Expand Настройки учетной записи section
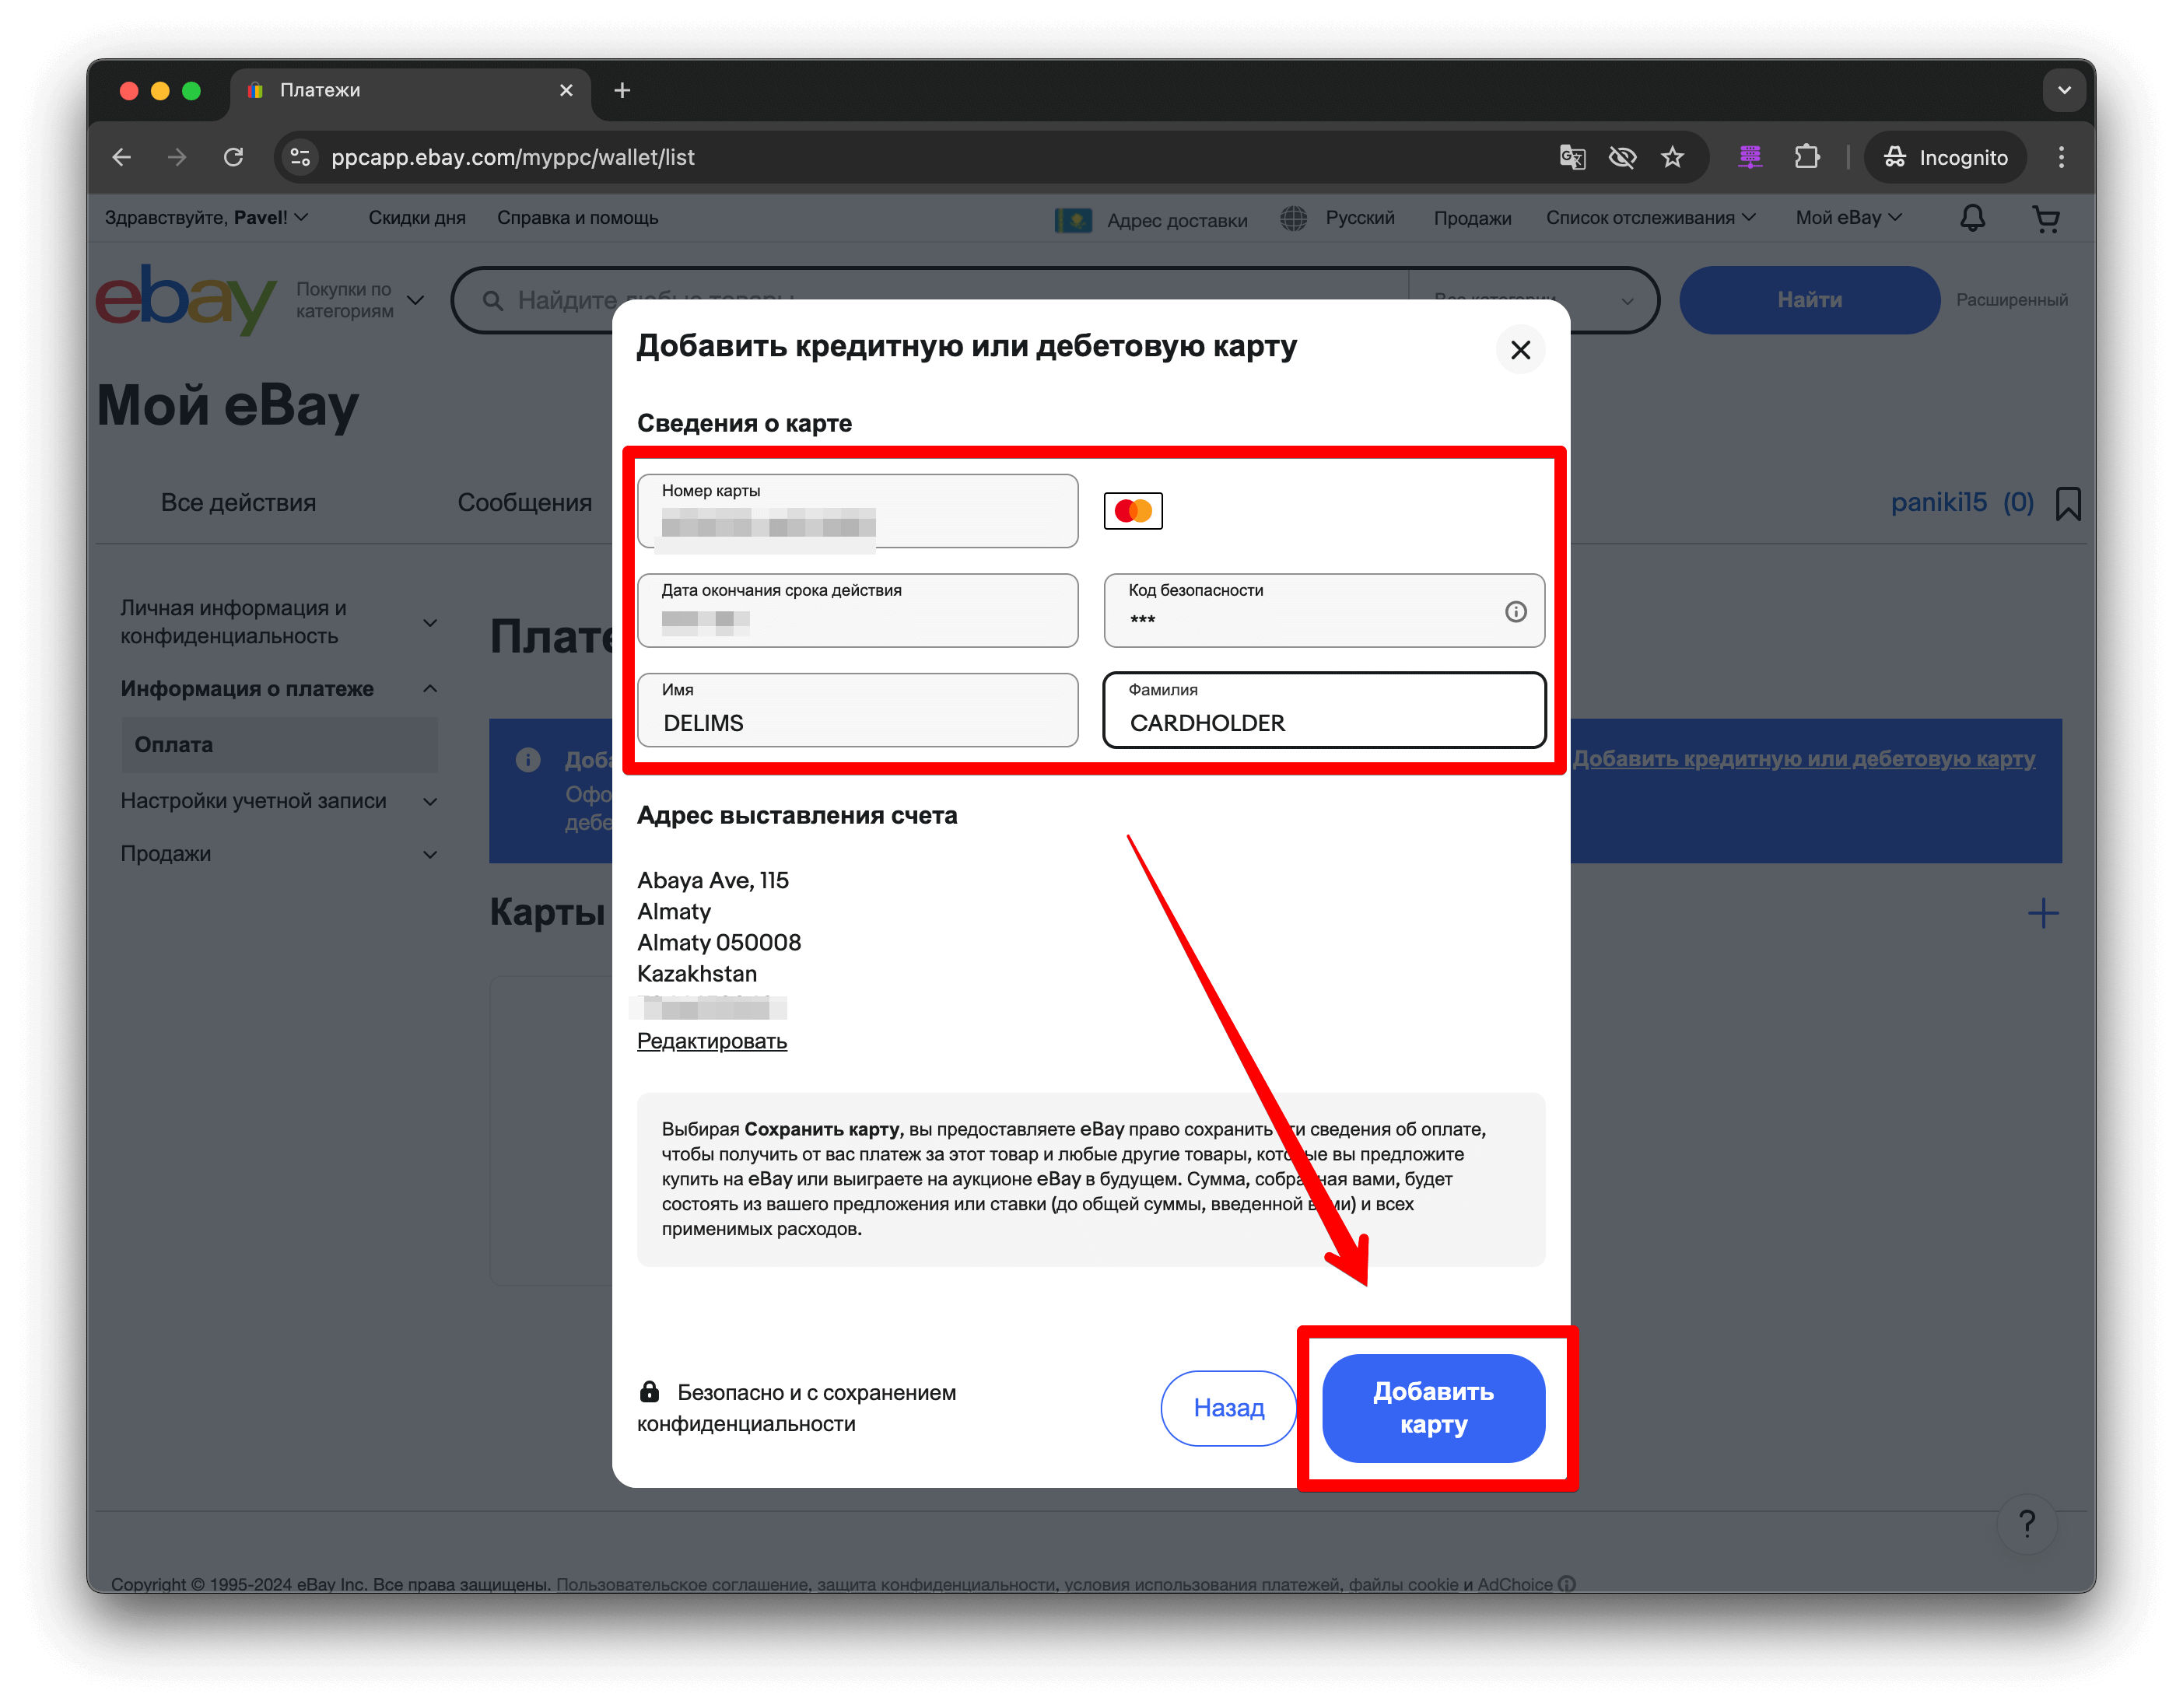 (x=278, y=801)
